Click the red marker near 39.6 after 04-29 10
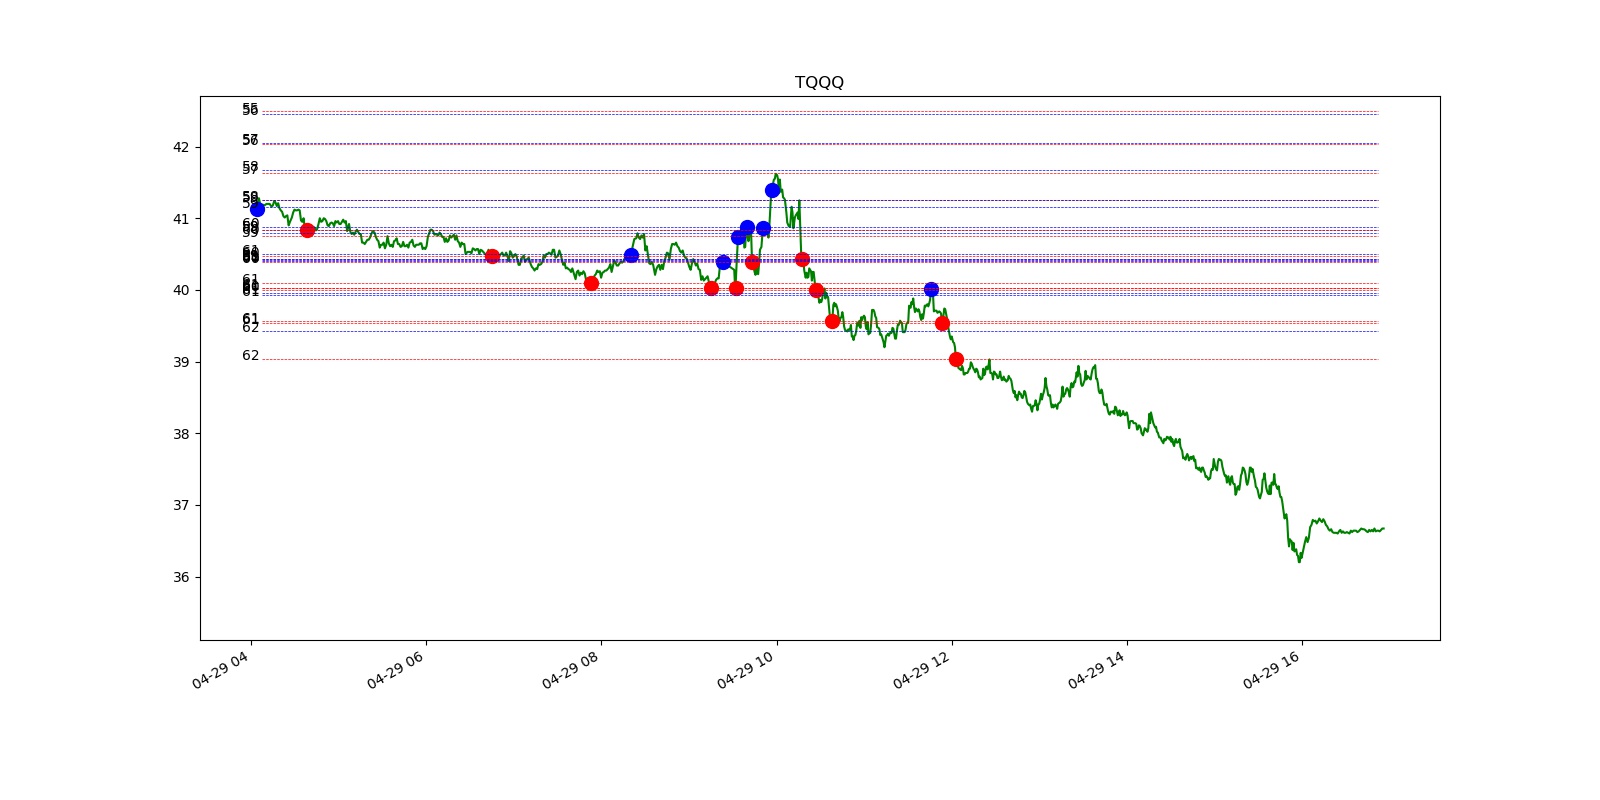1600x800 pixels. pos(832,321)
